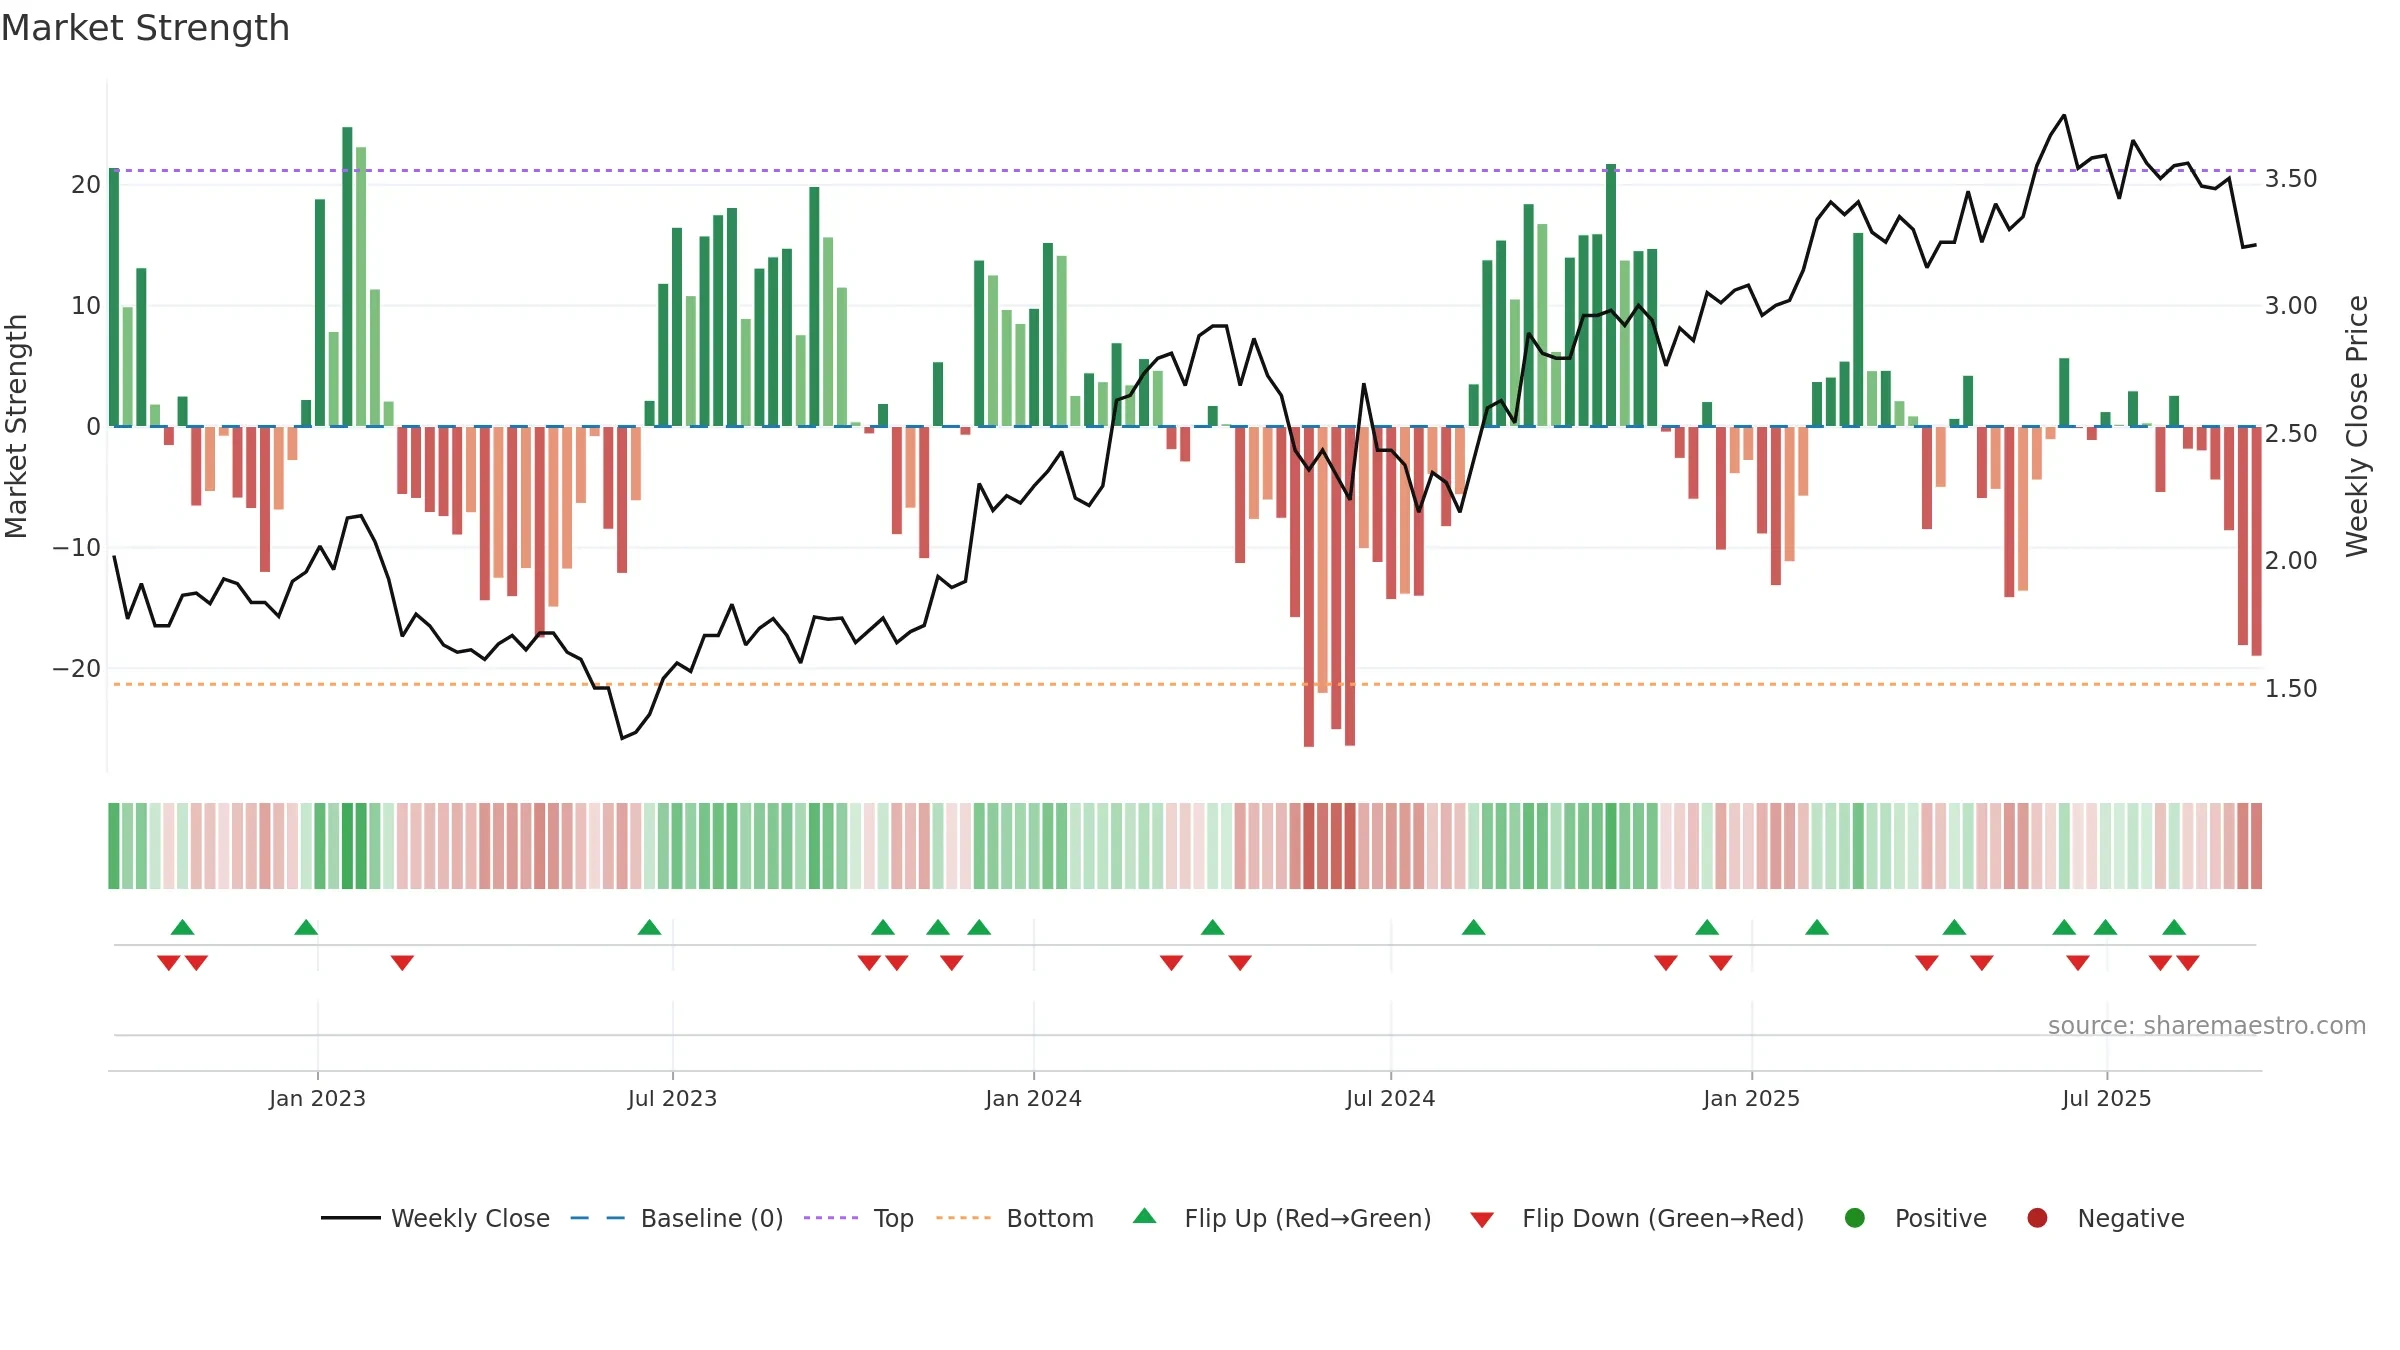
Task: Select the last Flip Up triangle after Jul 2025
Action: (x=2174, y=927)
